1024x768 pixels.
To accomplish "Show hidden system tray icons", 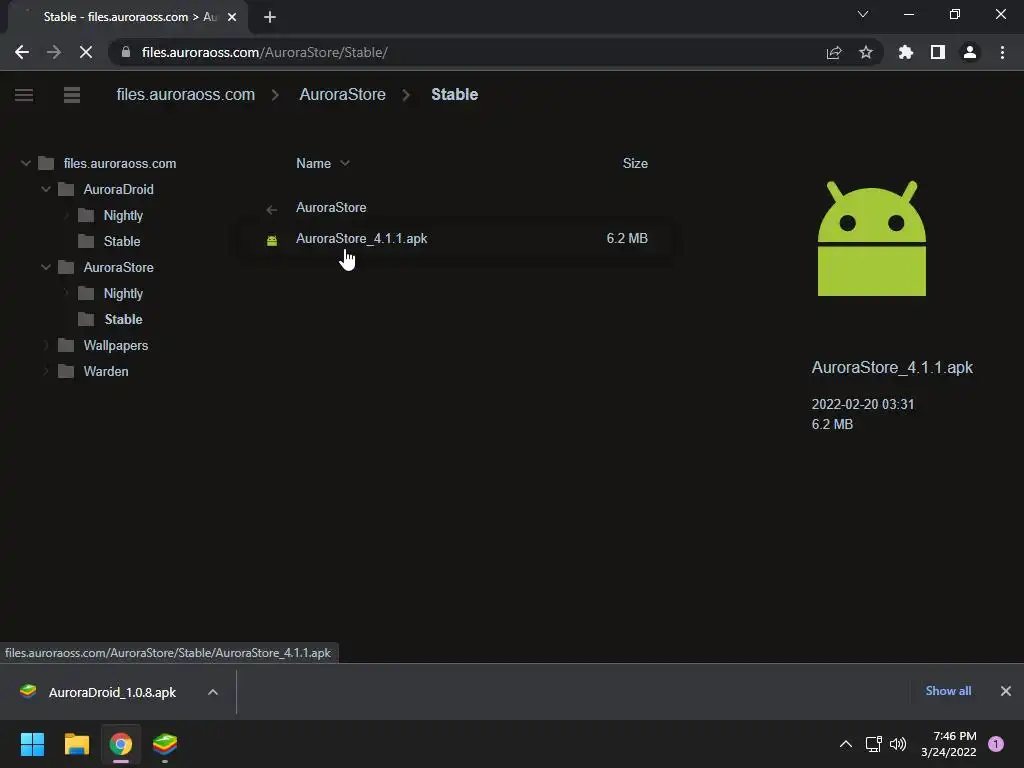I will 846,744.
